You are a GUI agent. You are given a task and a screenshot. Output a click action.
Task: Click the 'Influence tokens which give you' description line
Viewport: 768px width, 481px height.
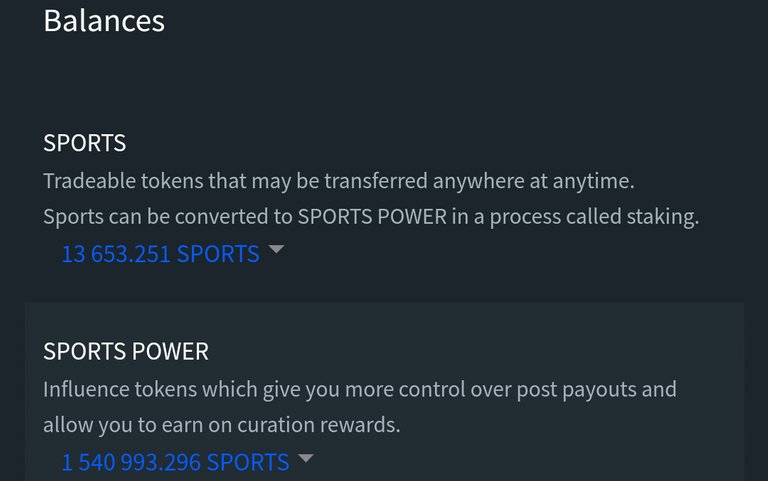click(x=360, y=390)
